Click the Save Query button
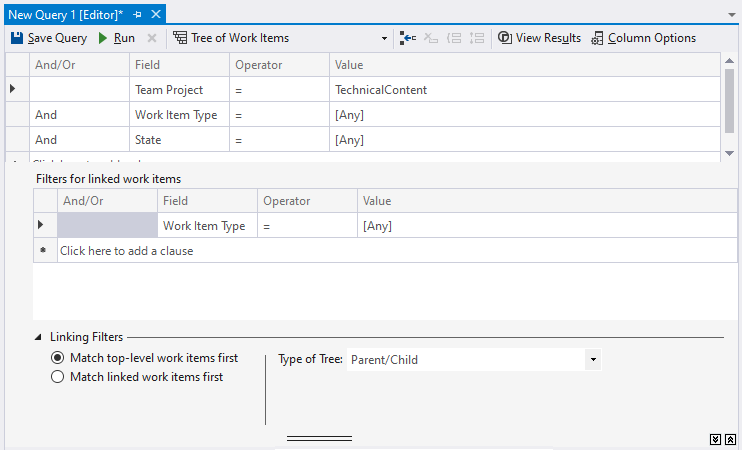The image size is (742, 451). [x=49, y=38]
